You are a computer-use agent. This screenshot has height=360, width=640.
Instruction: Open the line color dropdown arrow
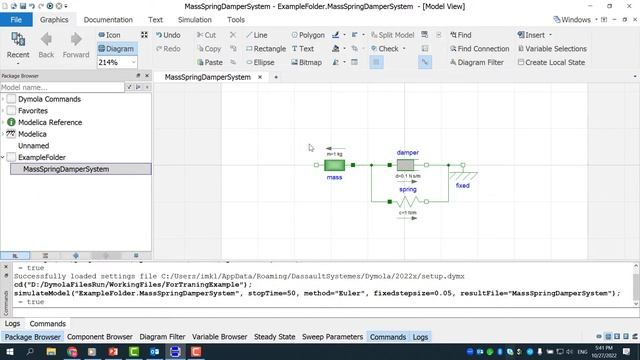click(x=344, y=35)
